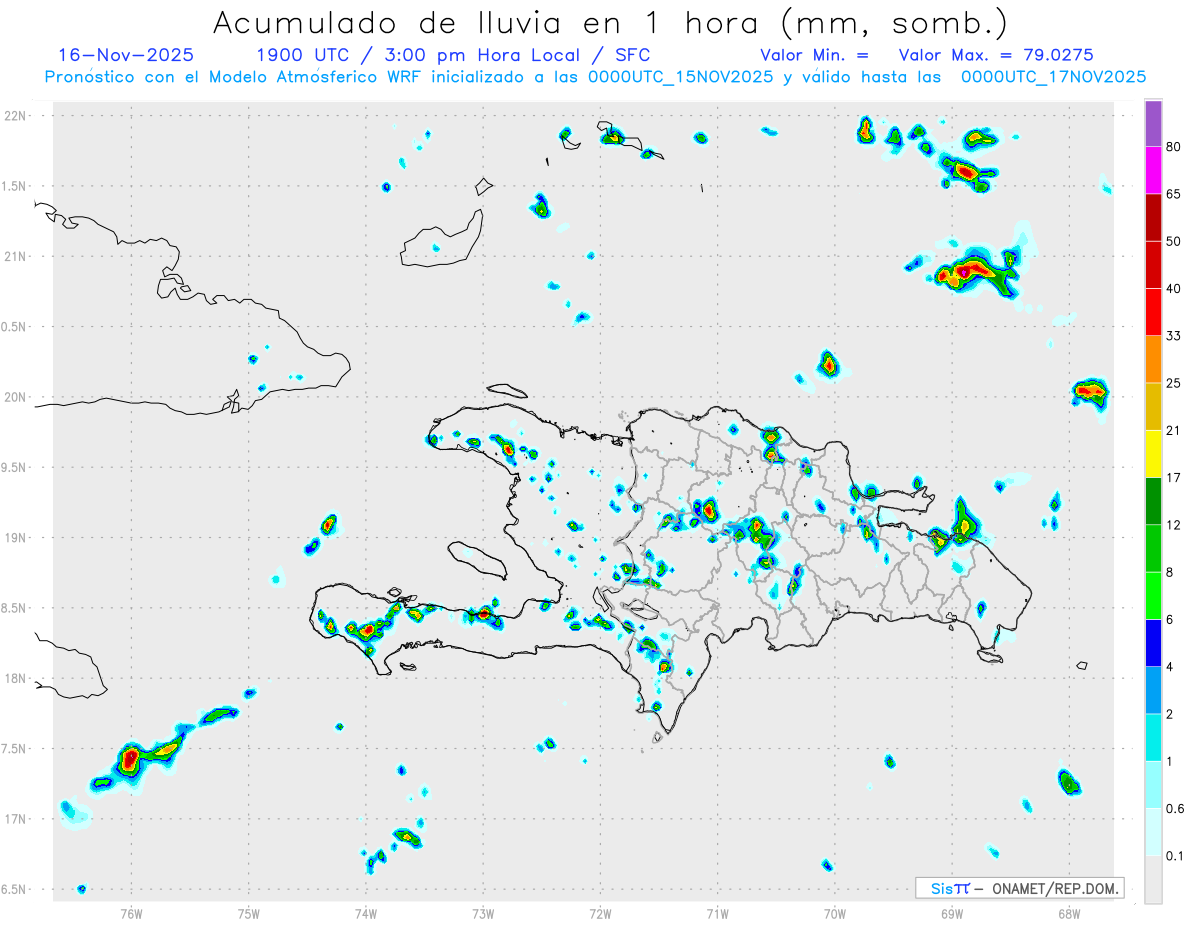Click the "0000UTC_17NOV2025" valid-until time
The width and height of the screenshot is (1200, 927).
point(1053,77)
